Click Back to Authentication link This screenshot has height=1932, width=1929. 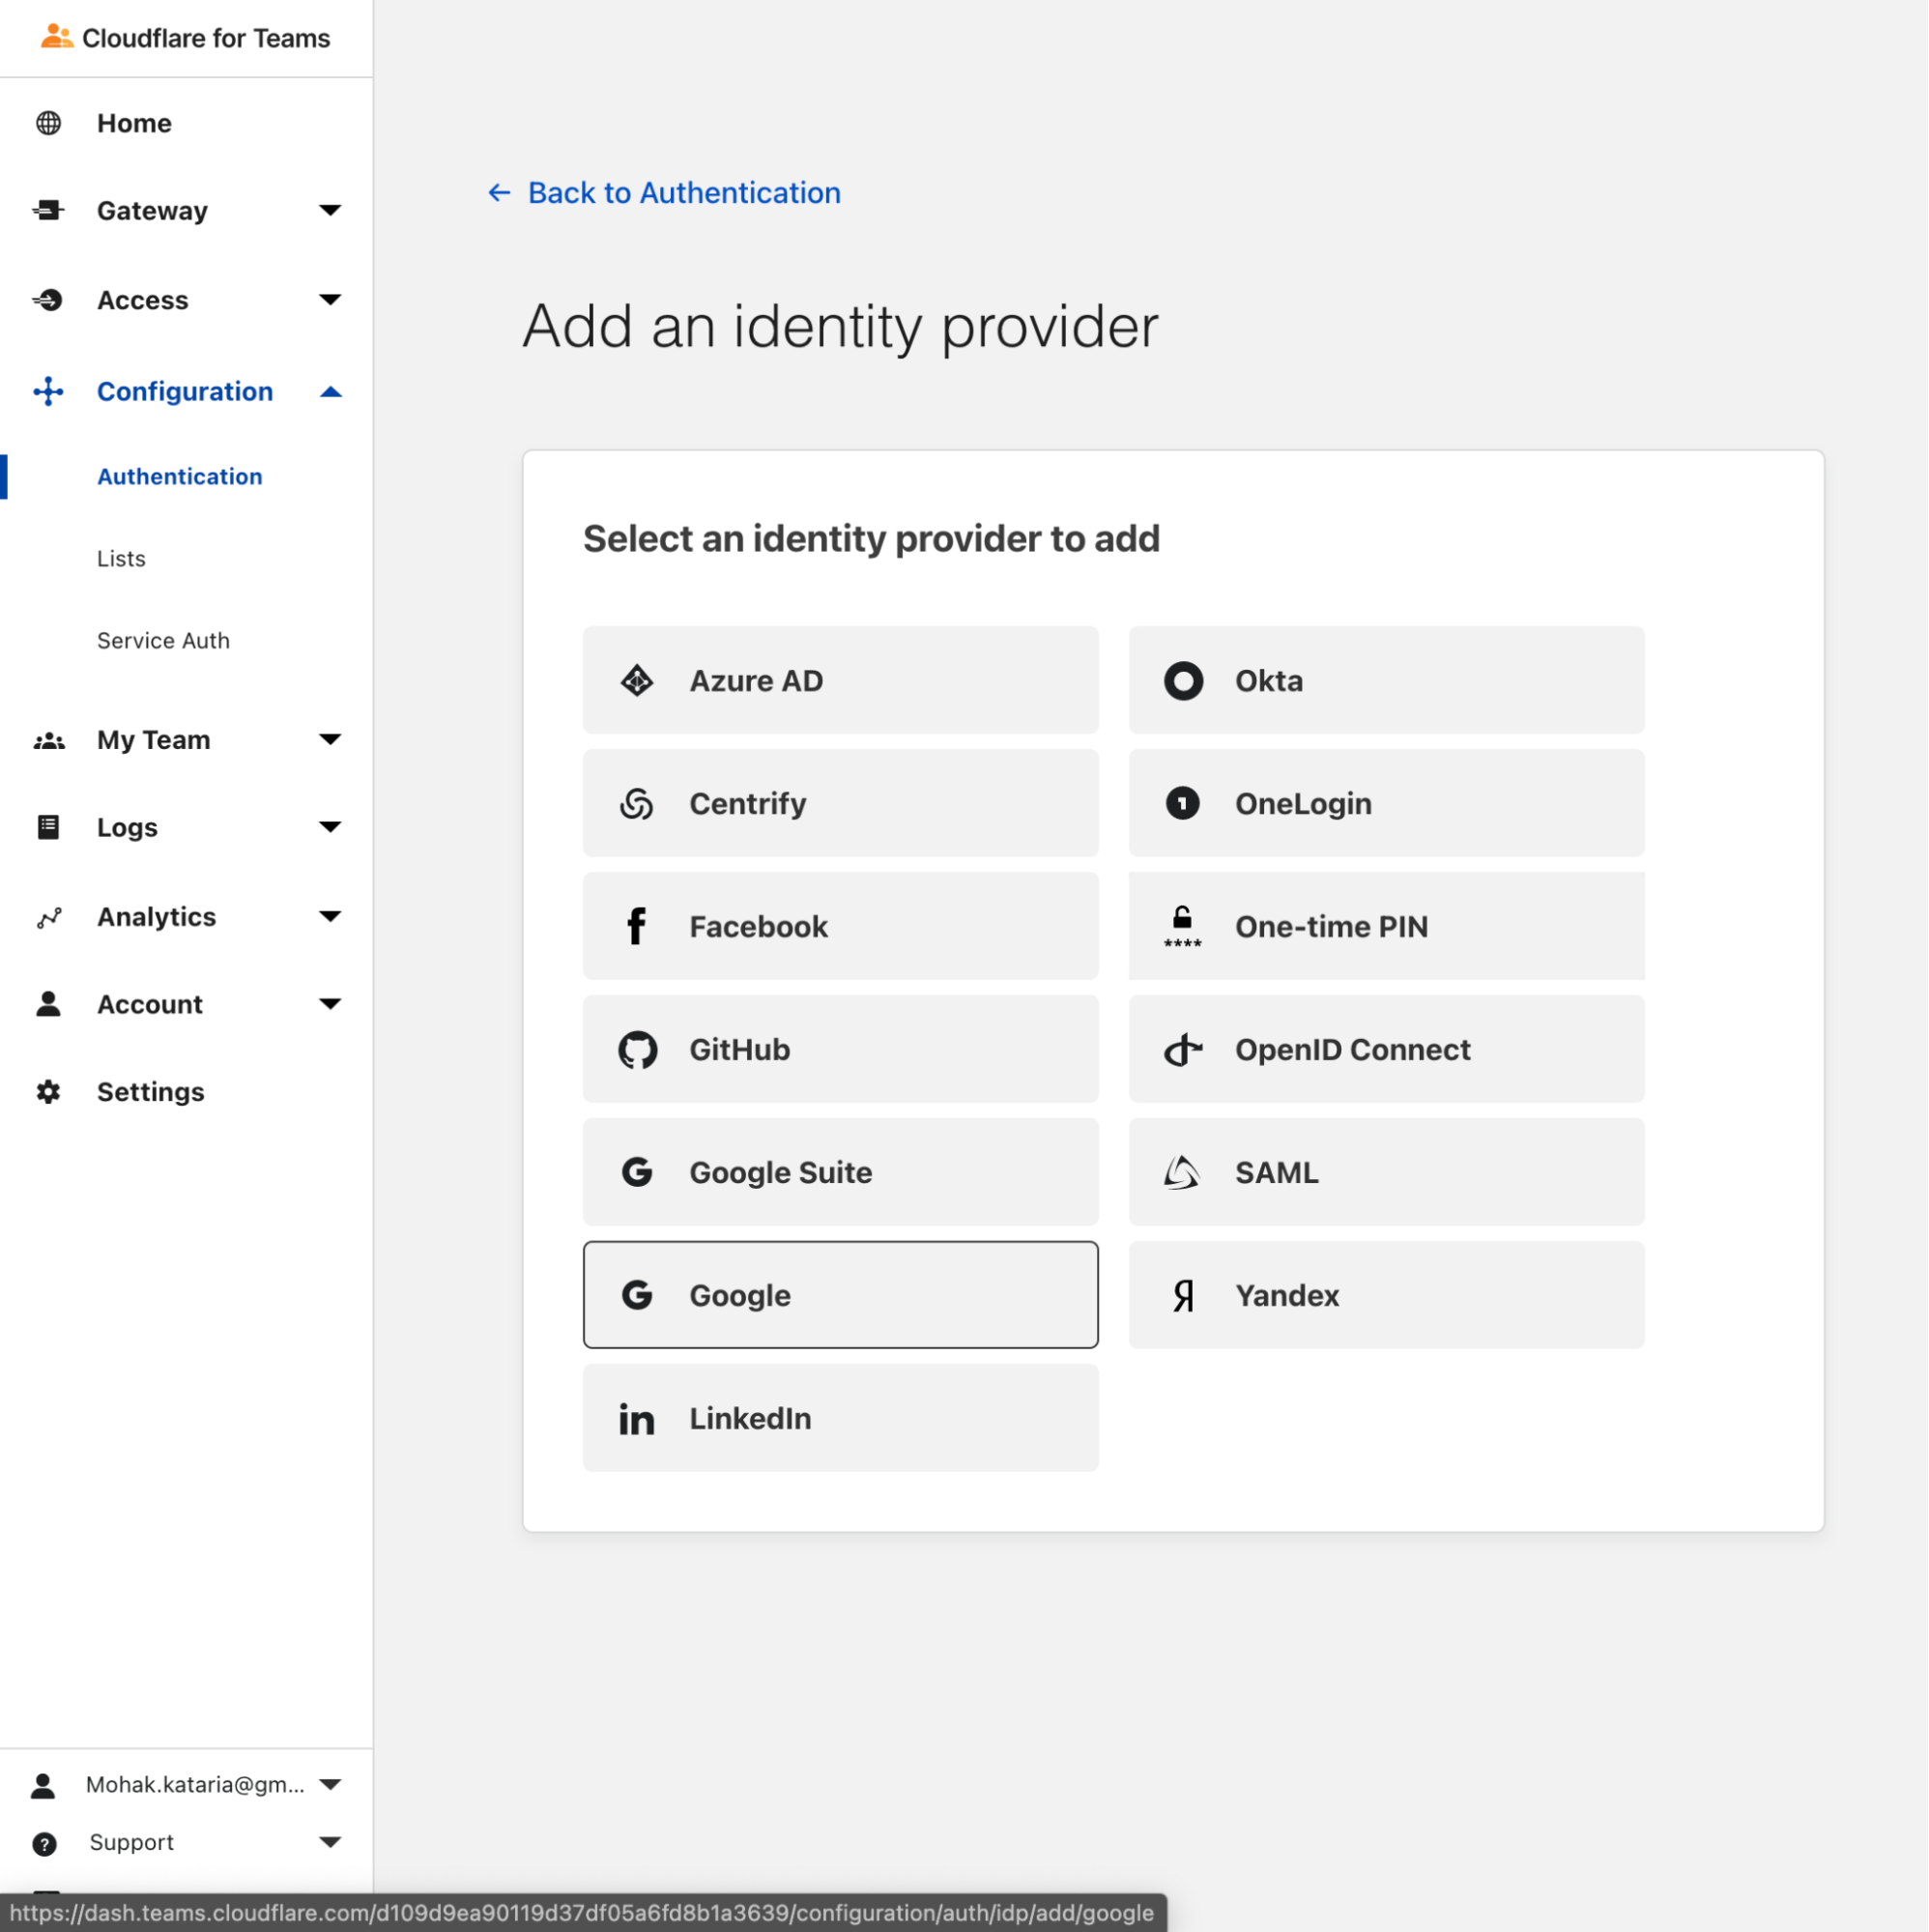[684, 192]
